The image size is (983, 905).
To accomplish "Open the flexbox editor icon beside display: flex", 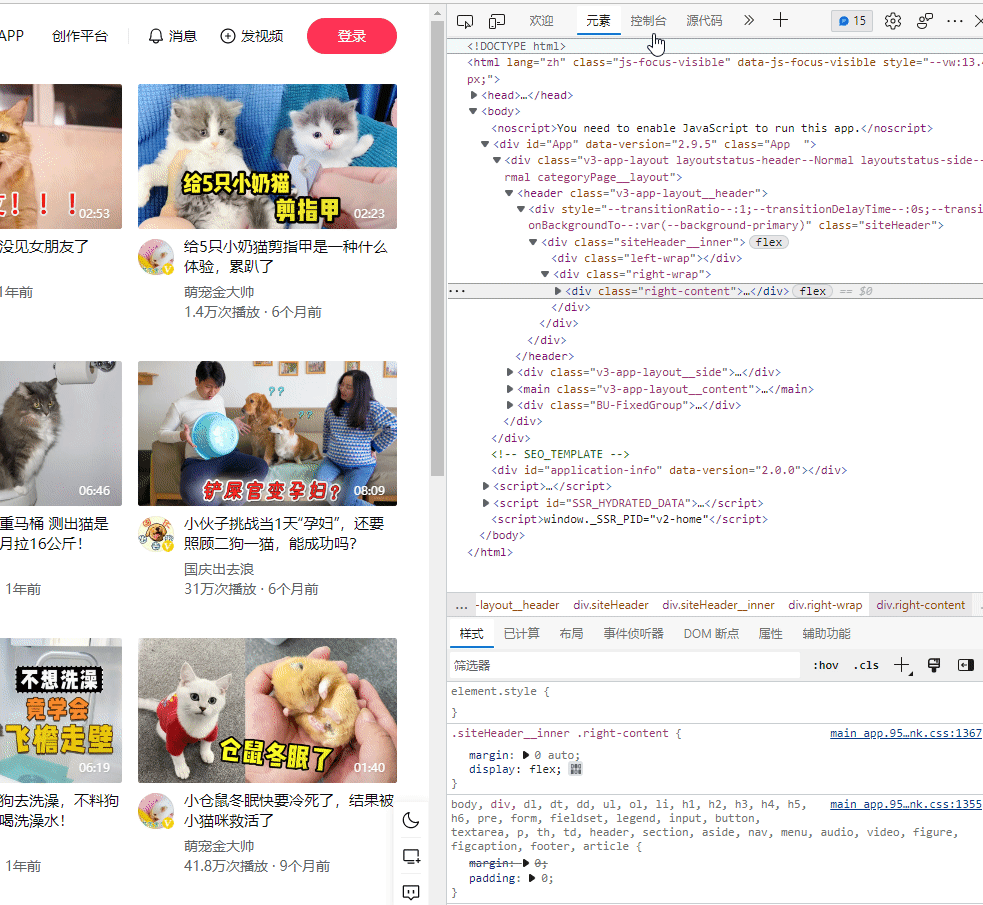I will [576, 768].
